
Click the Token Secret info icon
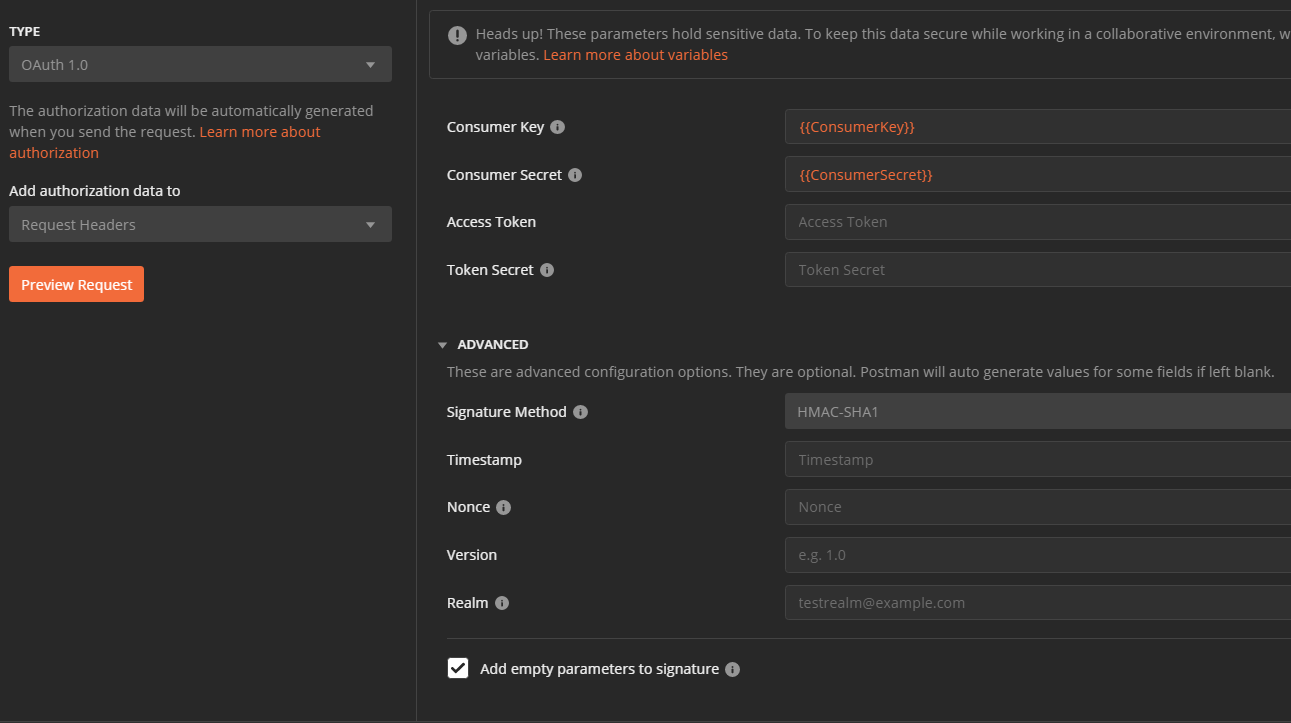tap(545, 269)
